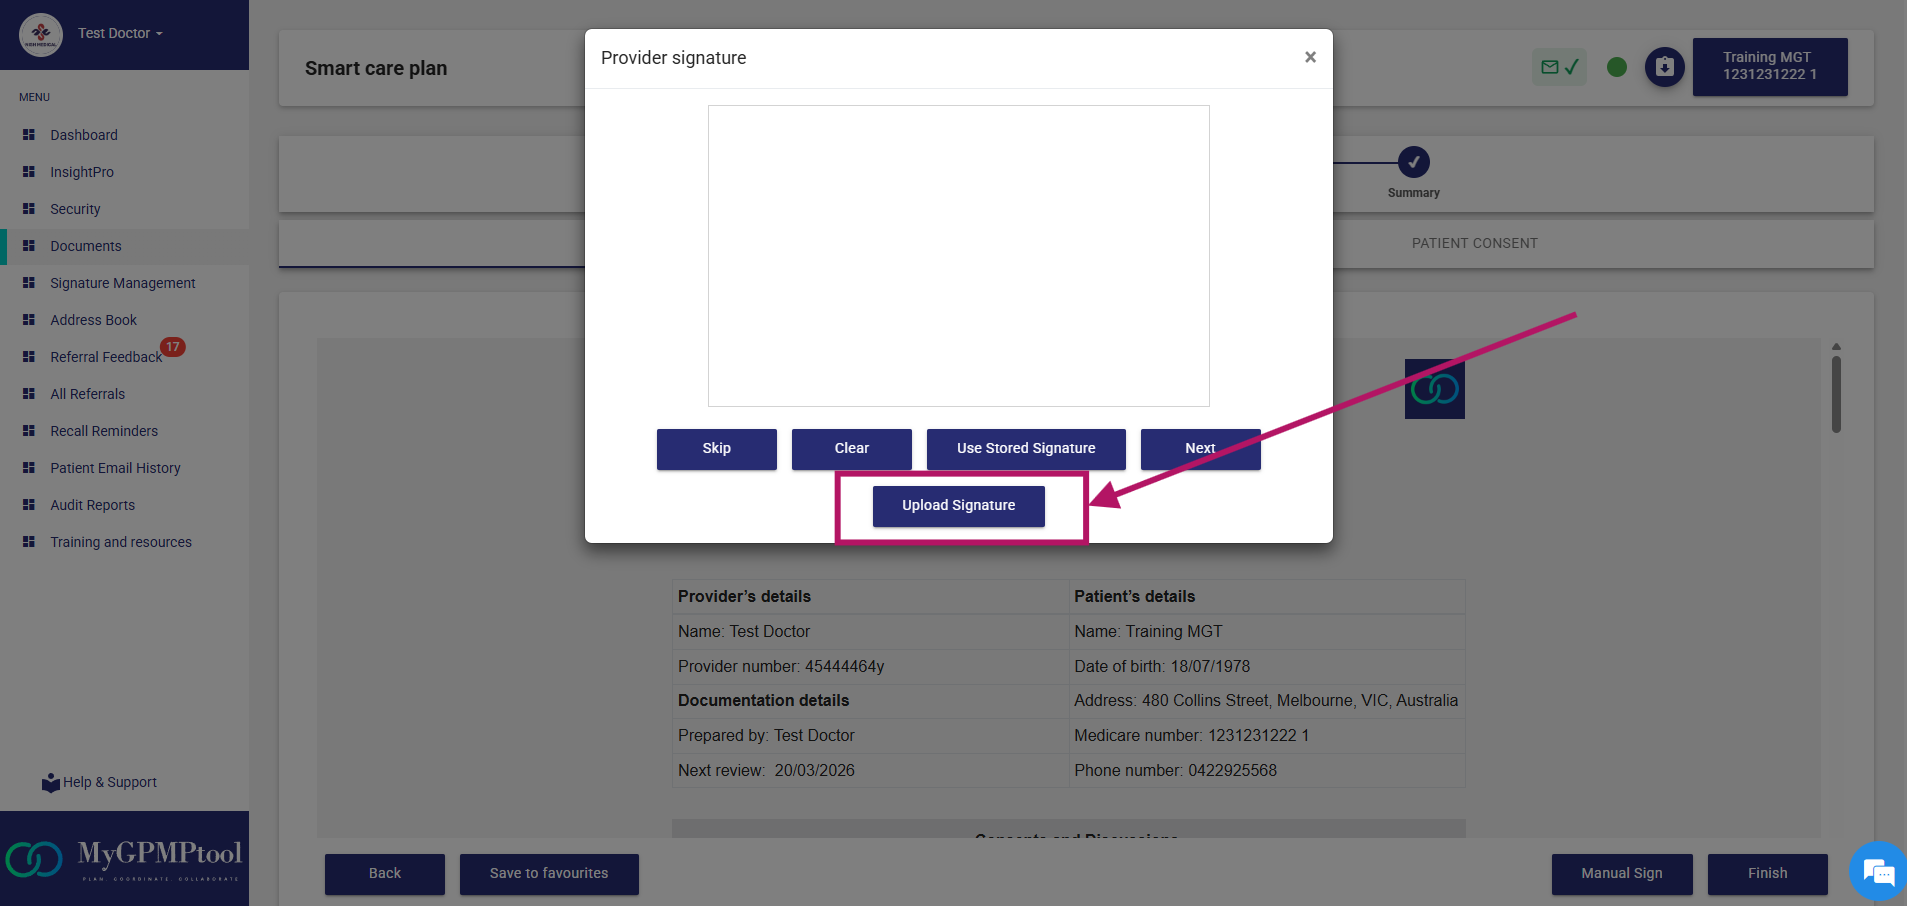Image resolution: width=1907 pixels, height=906 pixels.
Task: Skip the provider signature step
Action: pos(716,448)
